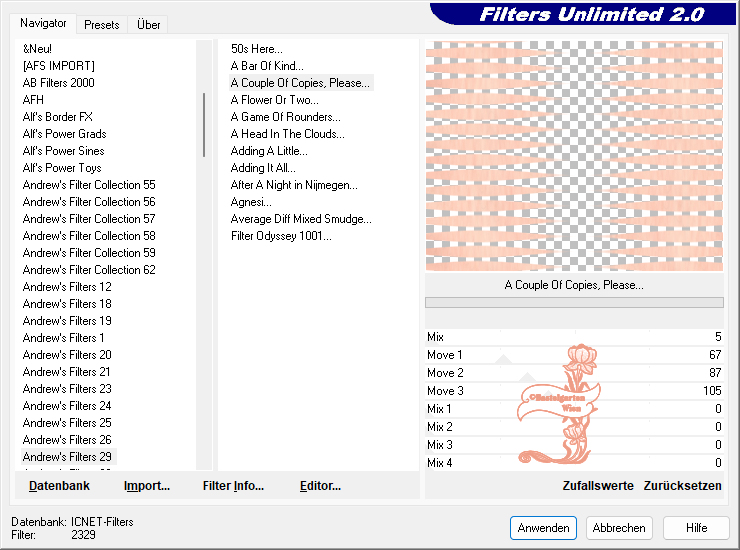Select Andrew's Filters 25

(67, 423)
